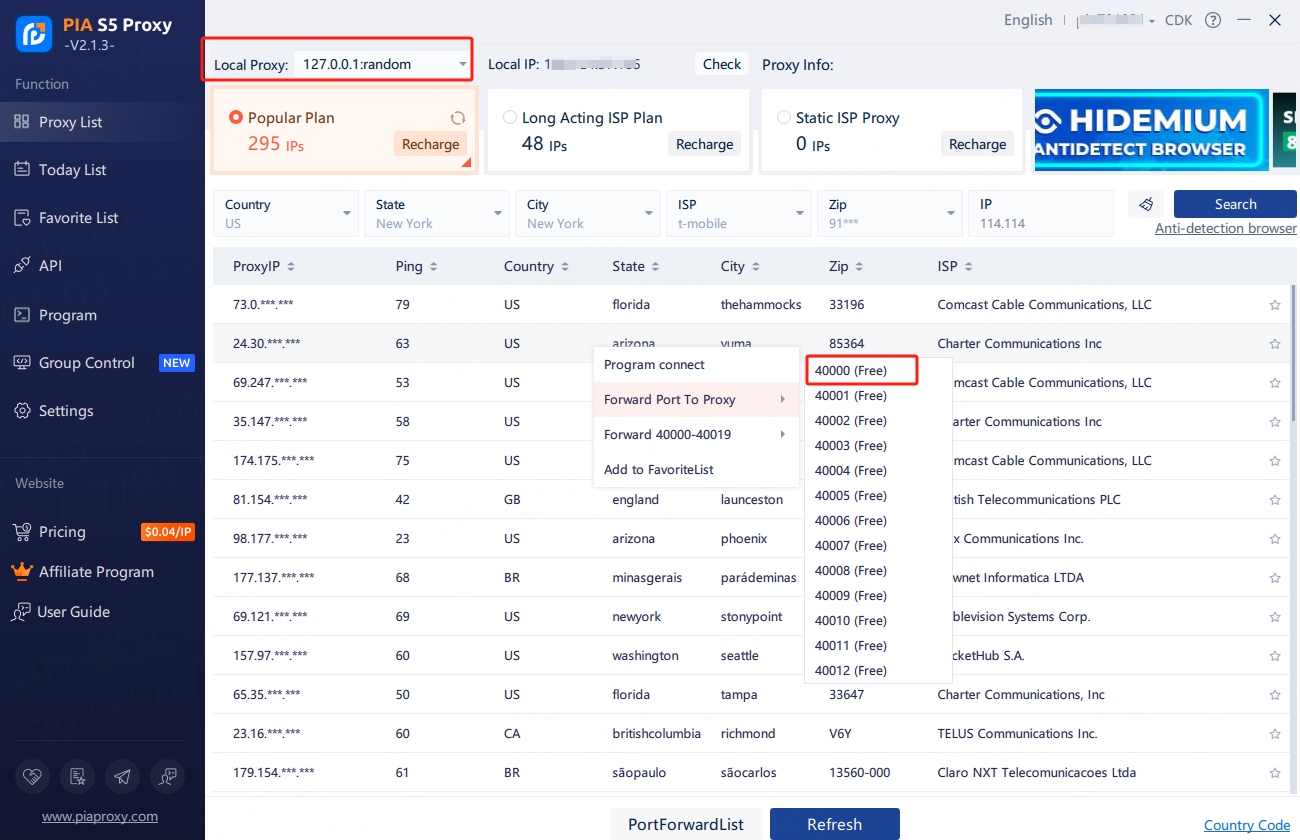Favorite the 73.0 Comcast row star
The image size is (1300, 840).
[1275, 305]
